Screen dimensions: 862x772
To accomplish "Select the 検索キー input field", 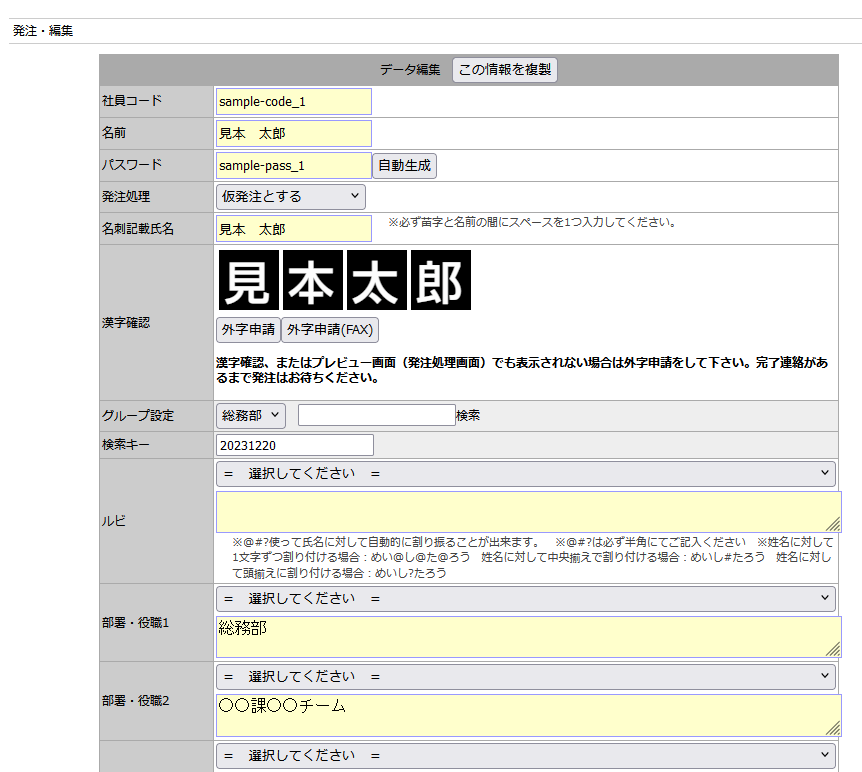I will pos(294,445).
